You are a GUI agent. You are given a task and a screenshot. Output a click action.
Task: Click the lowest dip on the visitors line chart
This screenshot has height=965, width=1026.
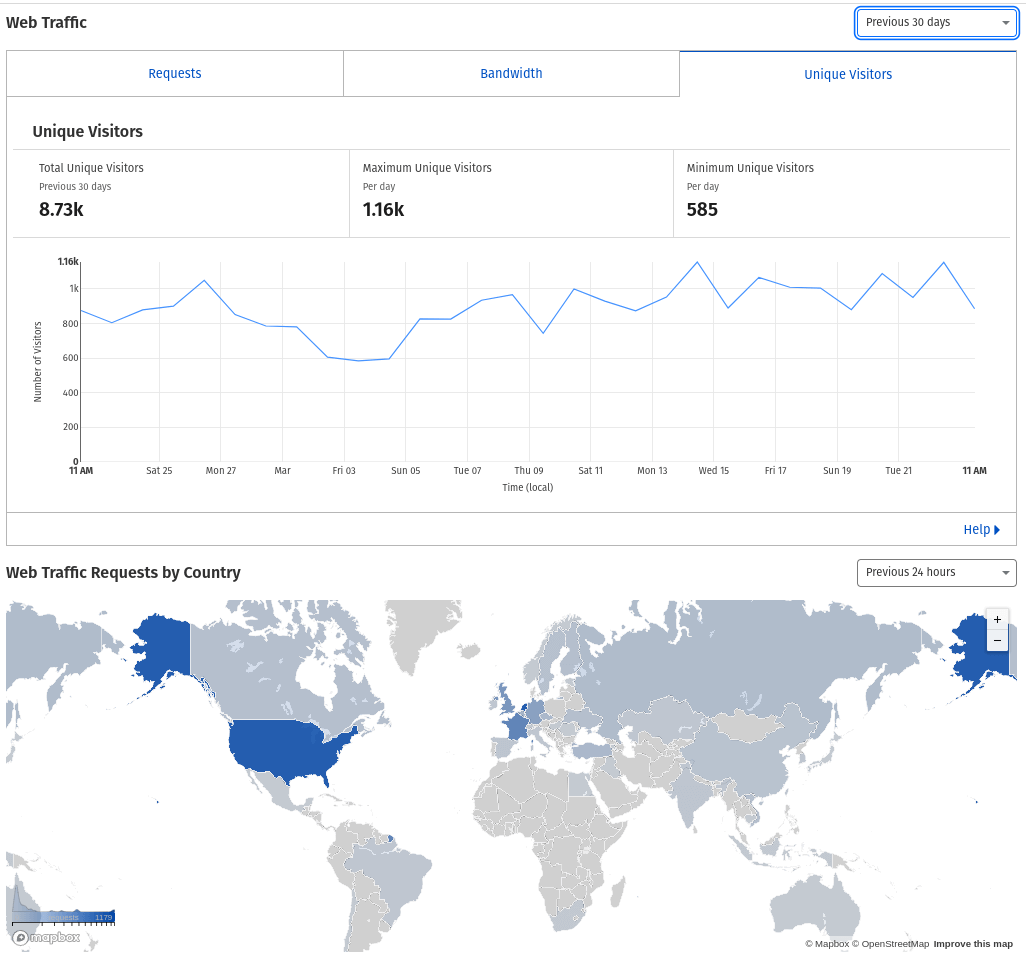coord(358,360)
